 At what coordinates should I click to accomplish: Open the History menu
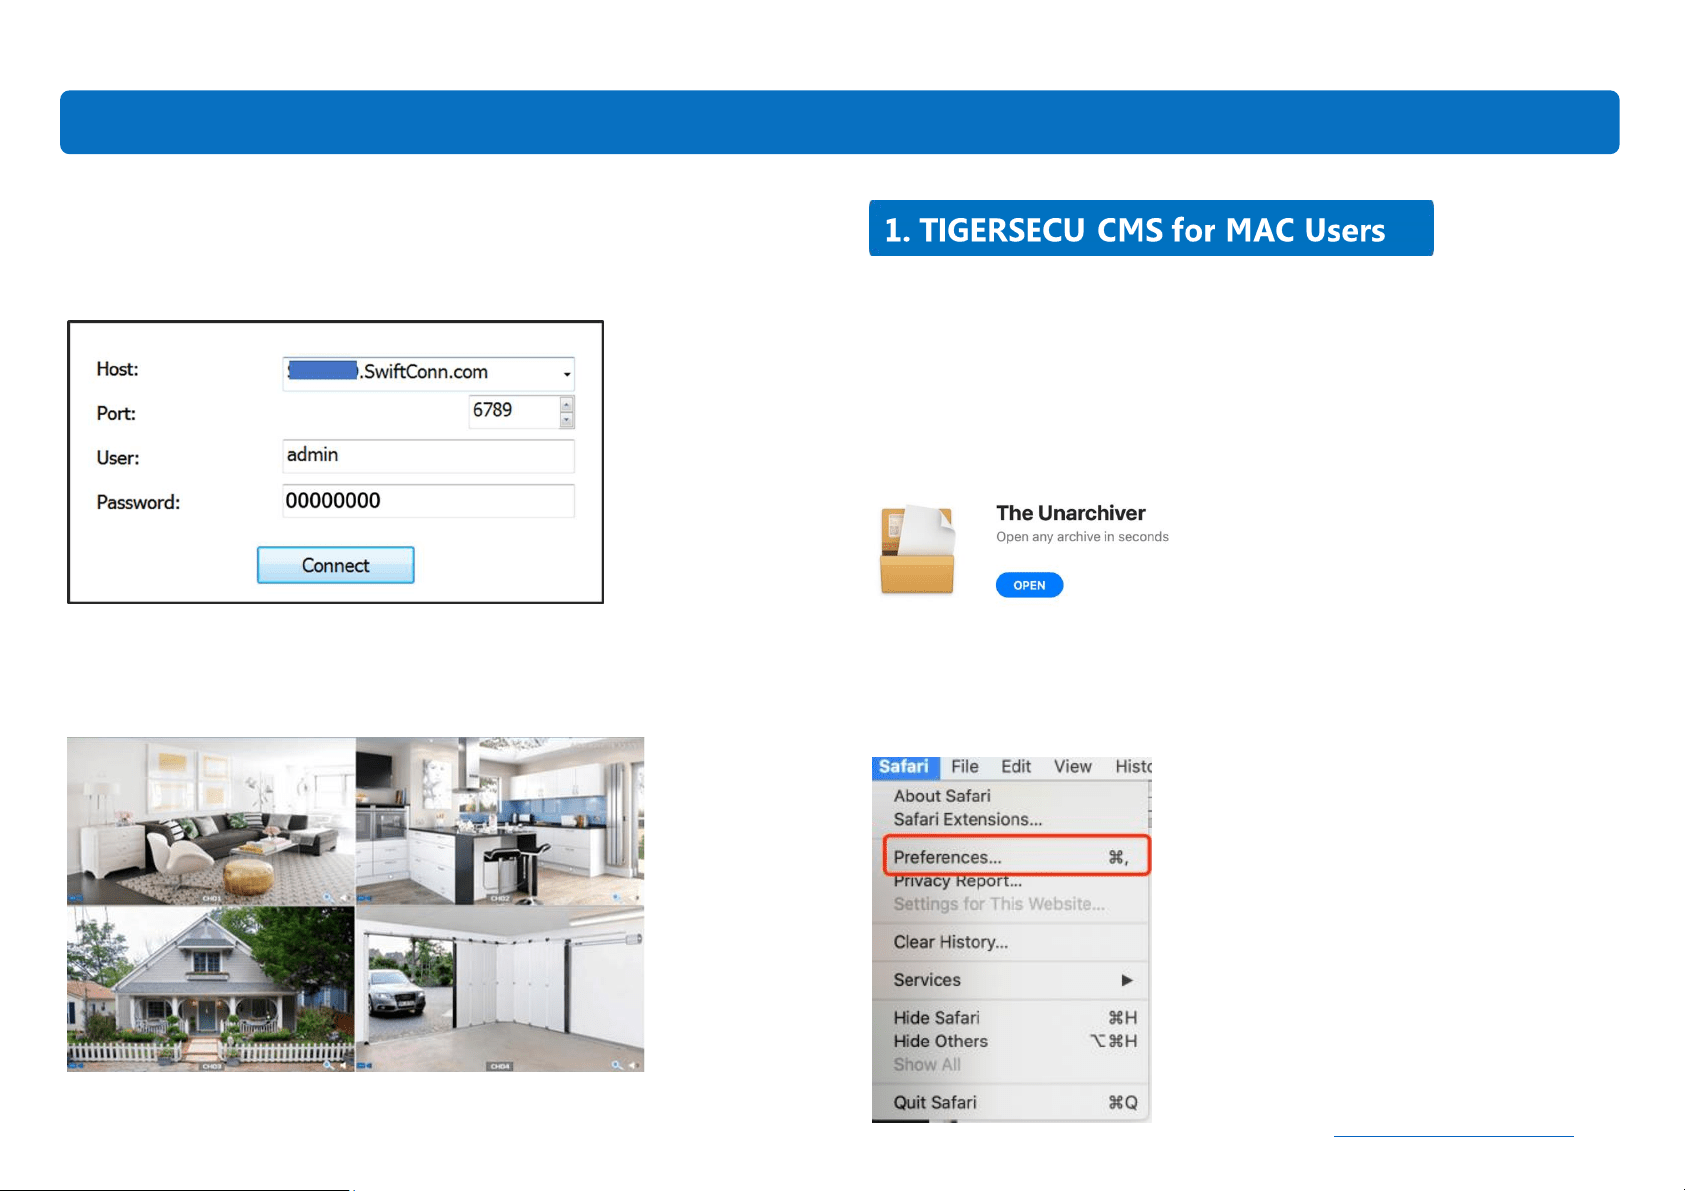coord(1133,767)
